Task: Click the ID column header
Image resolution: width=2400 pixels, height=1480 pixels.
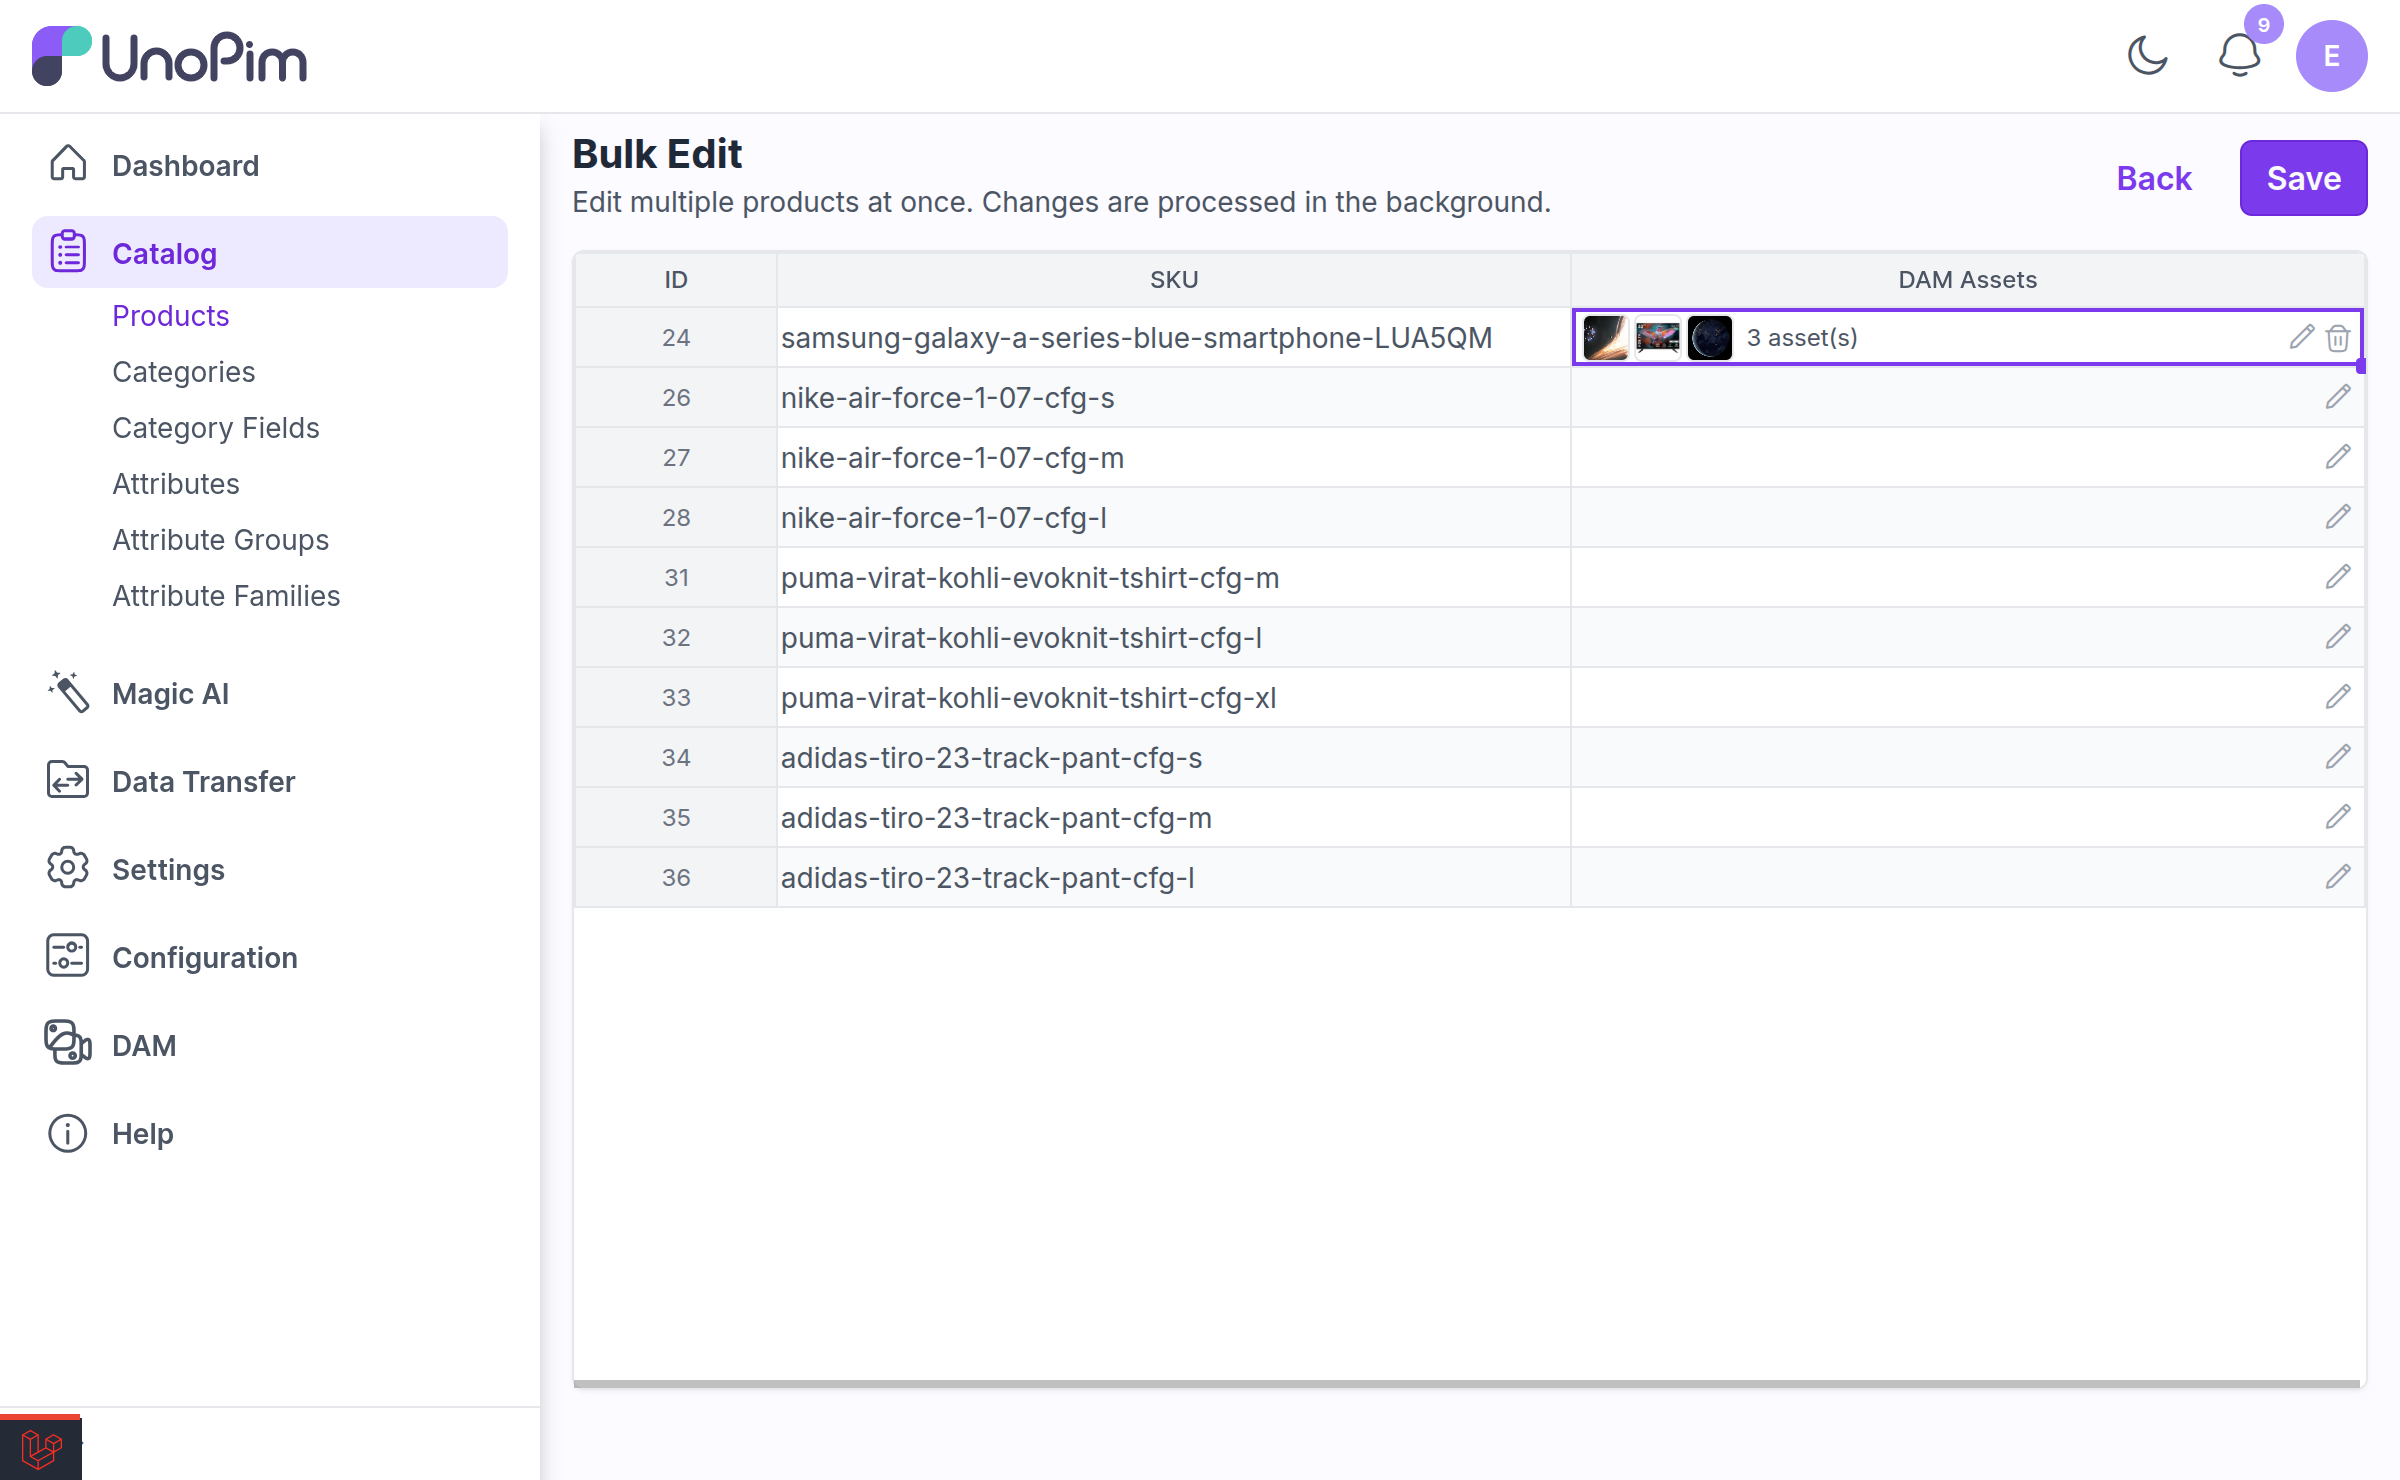Action: pyautogui.click(x=676, y=279)
